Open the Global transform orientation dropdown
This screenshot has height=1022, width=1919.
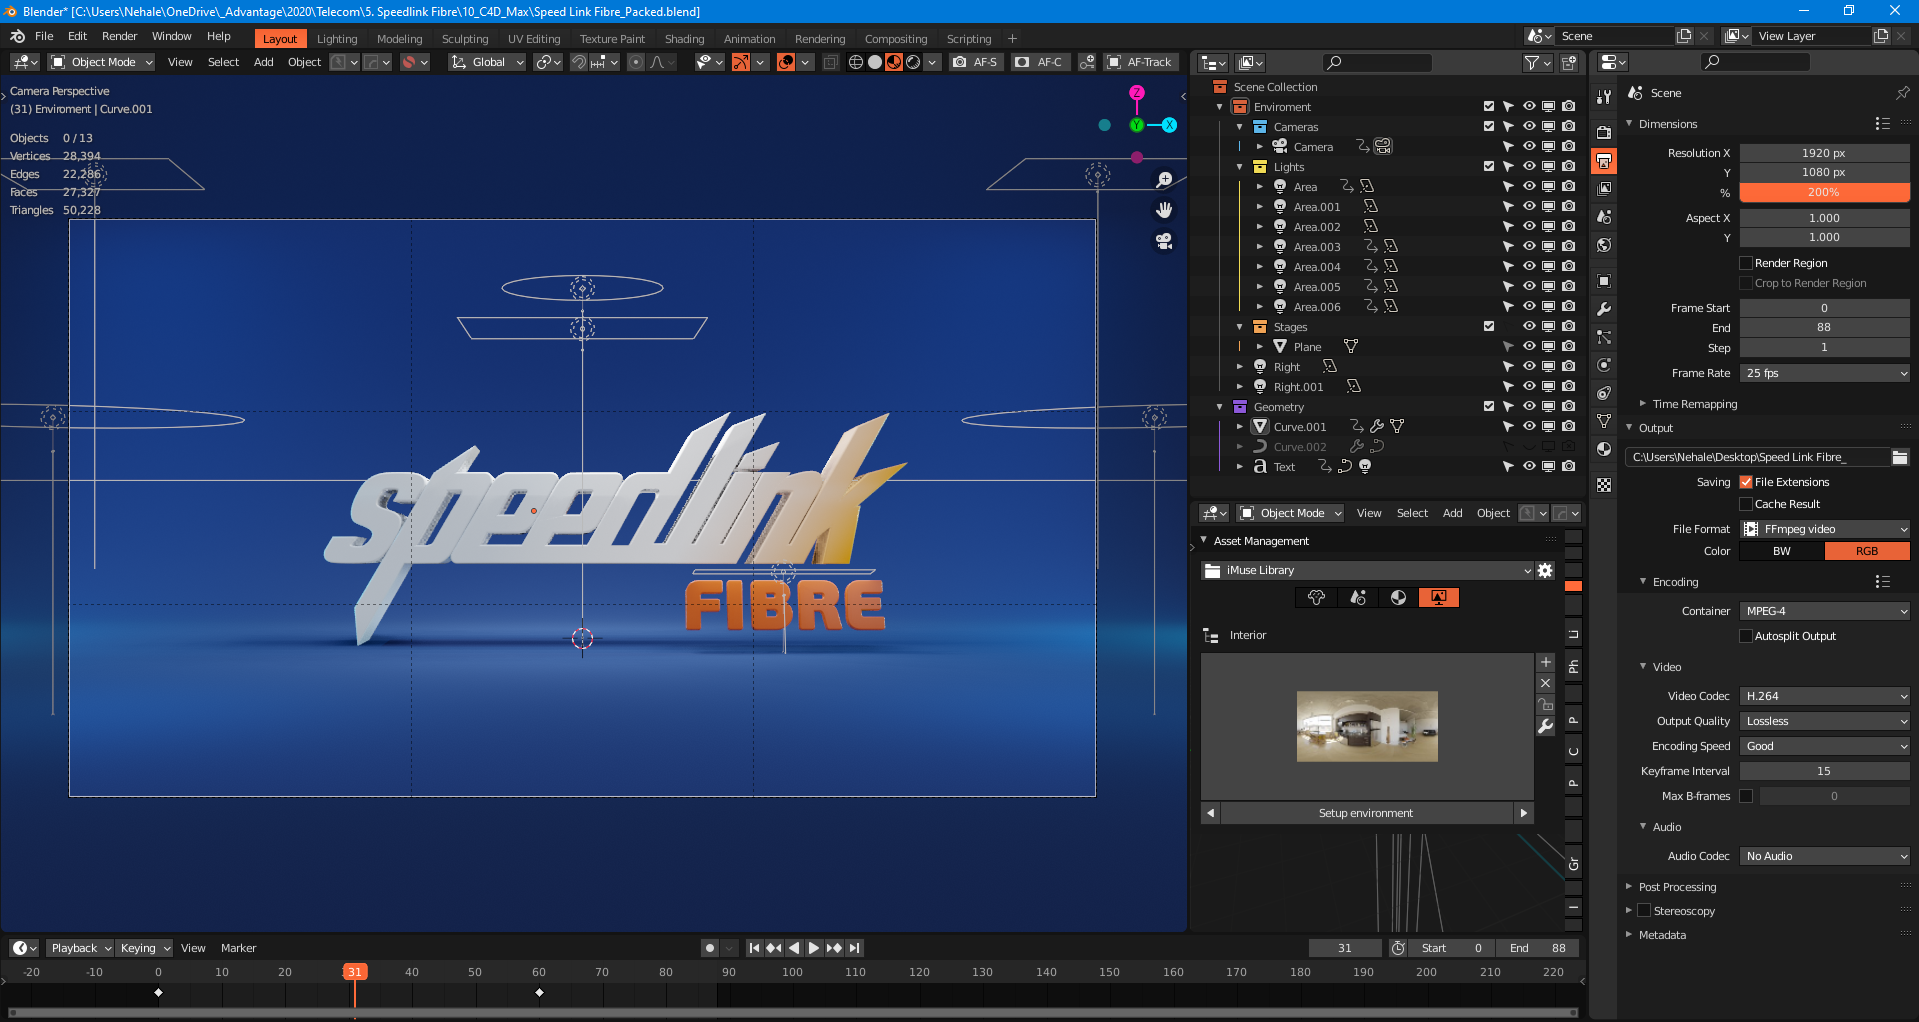coord(487,62)
